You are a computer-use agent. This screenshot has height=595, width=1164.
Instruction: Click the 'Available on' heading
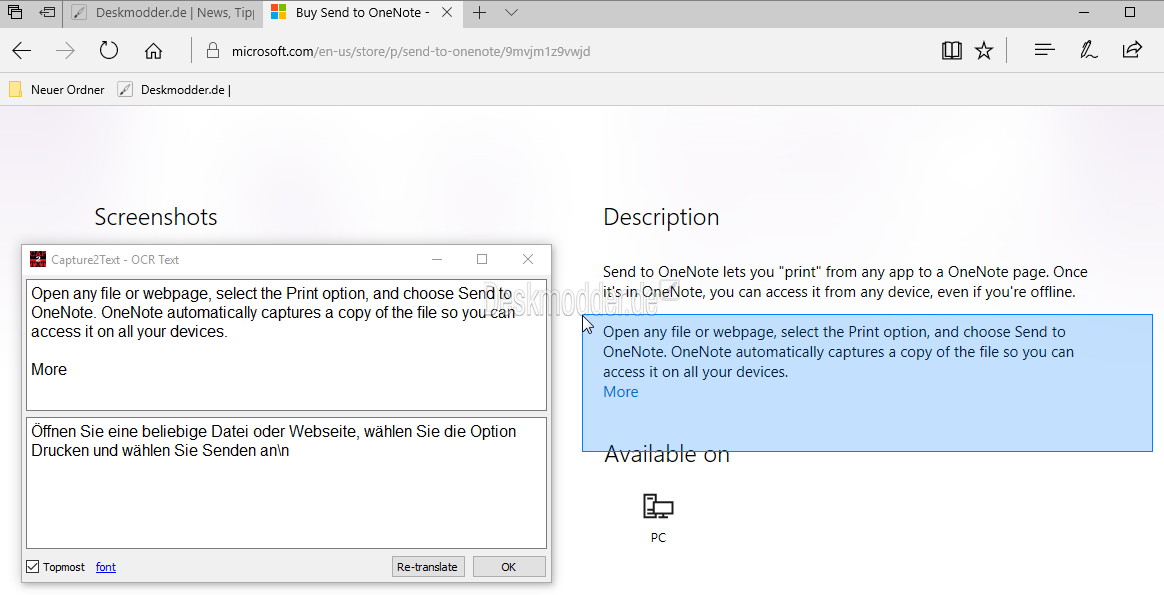(x=667, y=453)
